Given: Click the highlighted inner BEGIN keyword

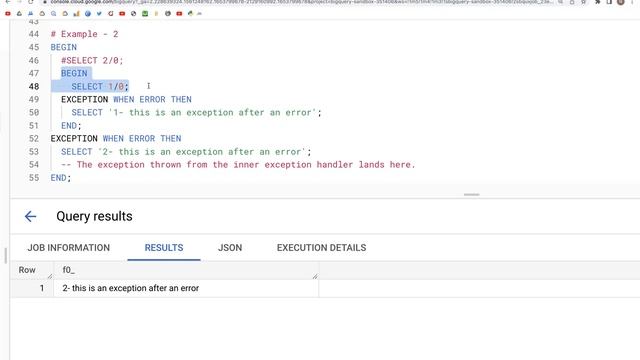Looking at the screenshot, I should (x=74, y=73).
